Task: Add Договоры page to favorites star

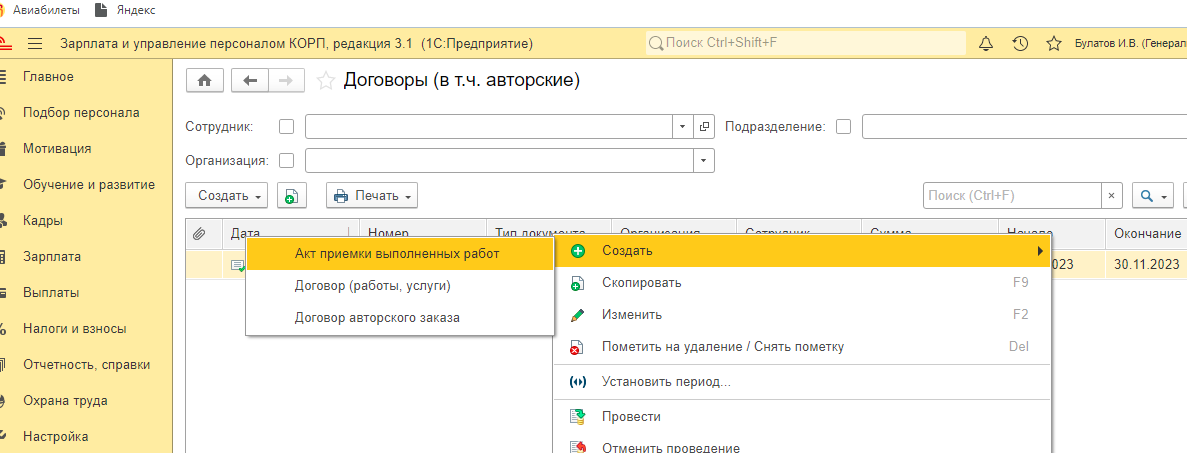Action: click(324, 81)
